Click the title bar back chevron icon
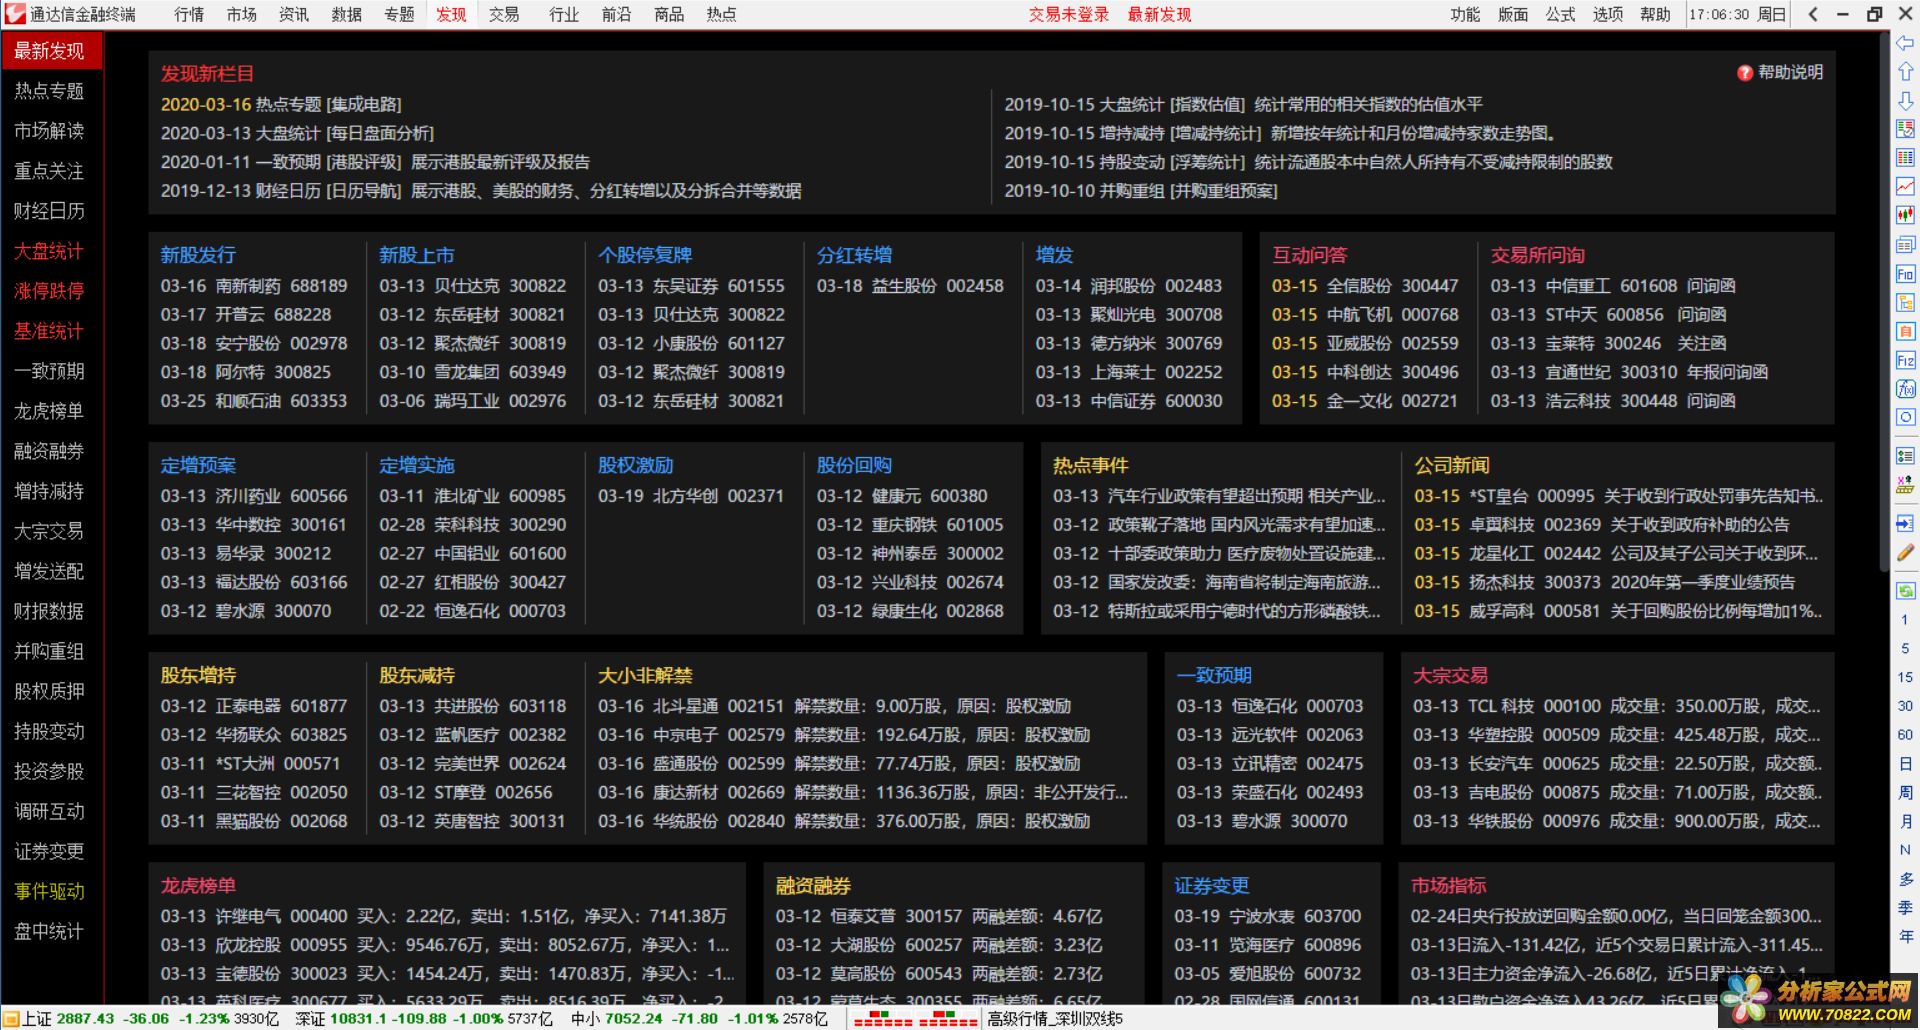Viewport: 1920px width, 1030px height. [x=1813, y=14]
